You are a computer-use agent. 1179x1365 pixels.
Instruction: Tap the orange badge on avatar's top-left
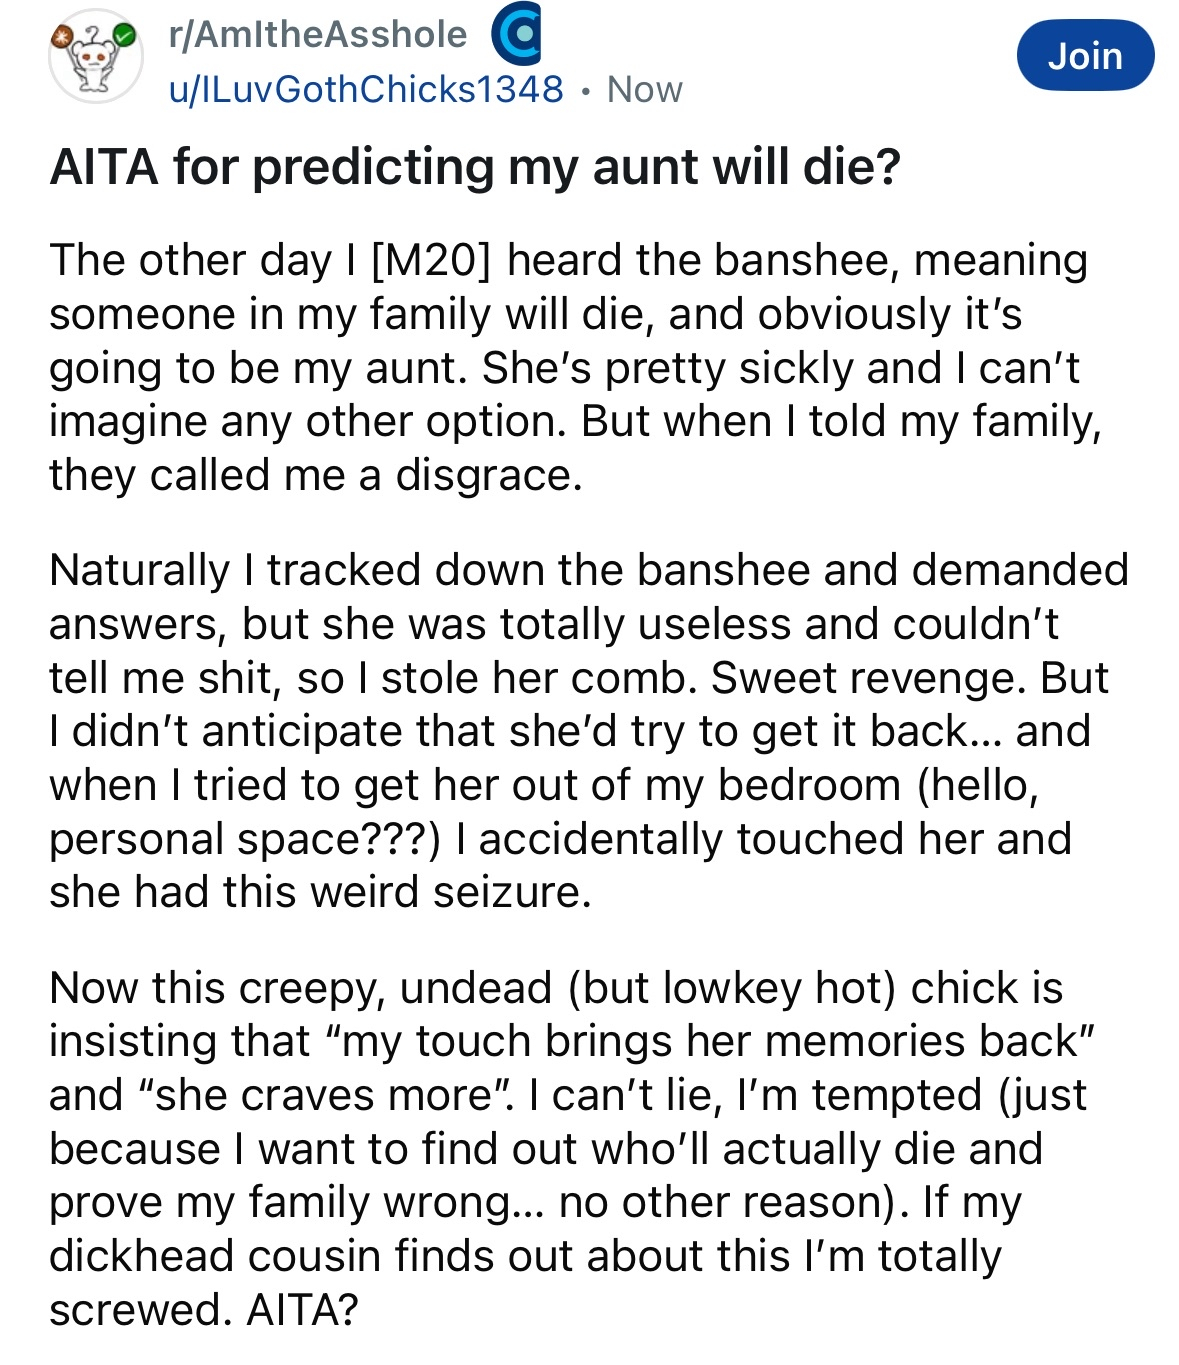[x=62, y=36]
